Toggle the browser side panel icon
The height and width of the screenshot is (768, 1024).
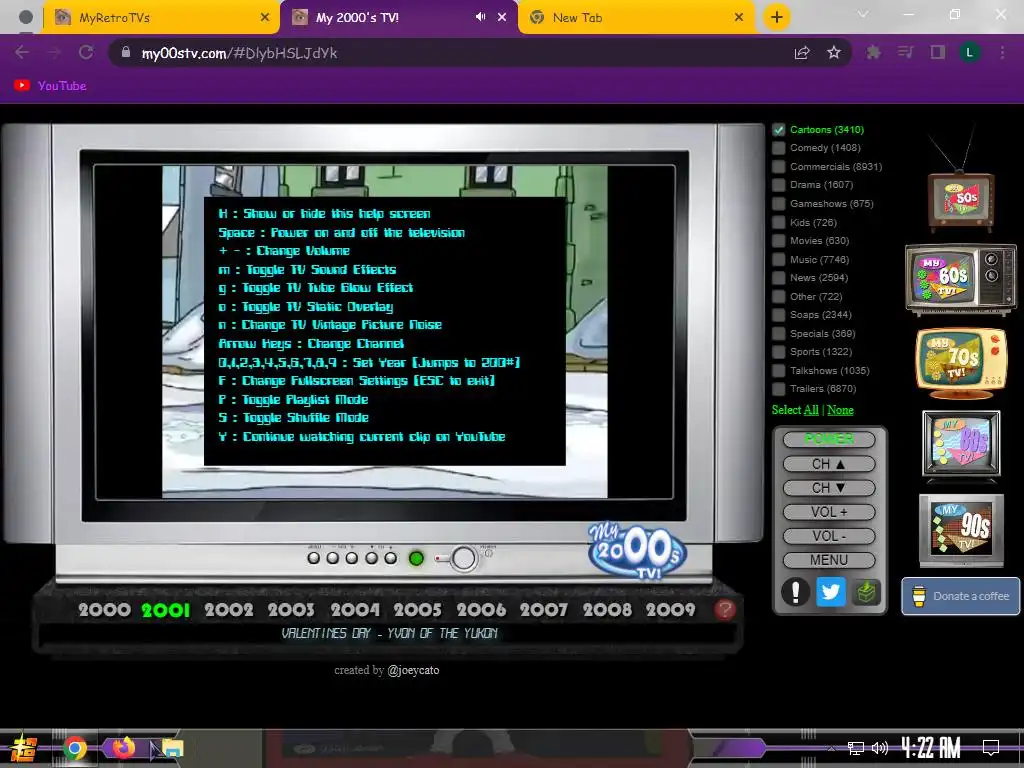click(938, 53)
